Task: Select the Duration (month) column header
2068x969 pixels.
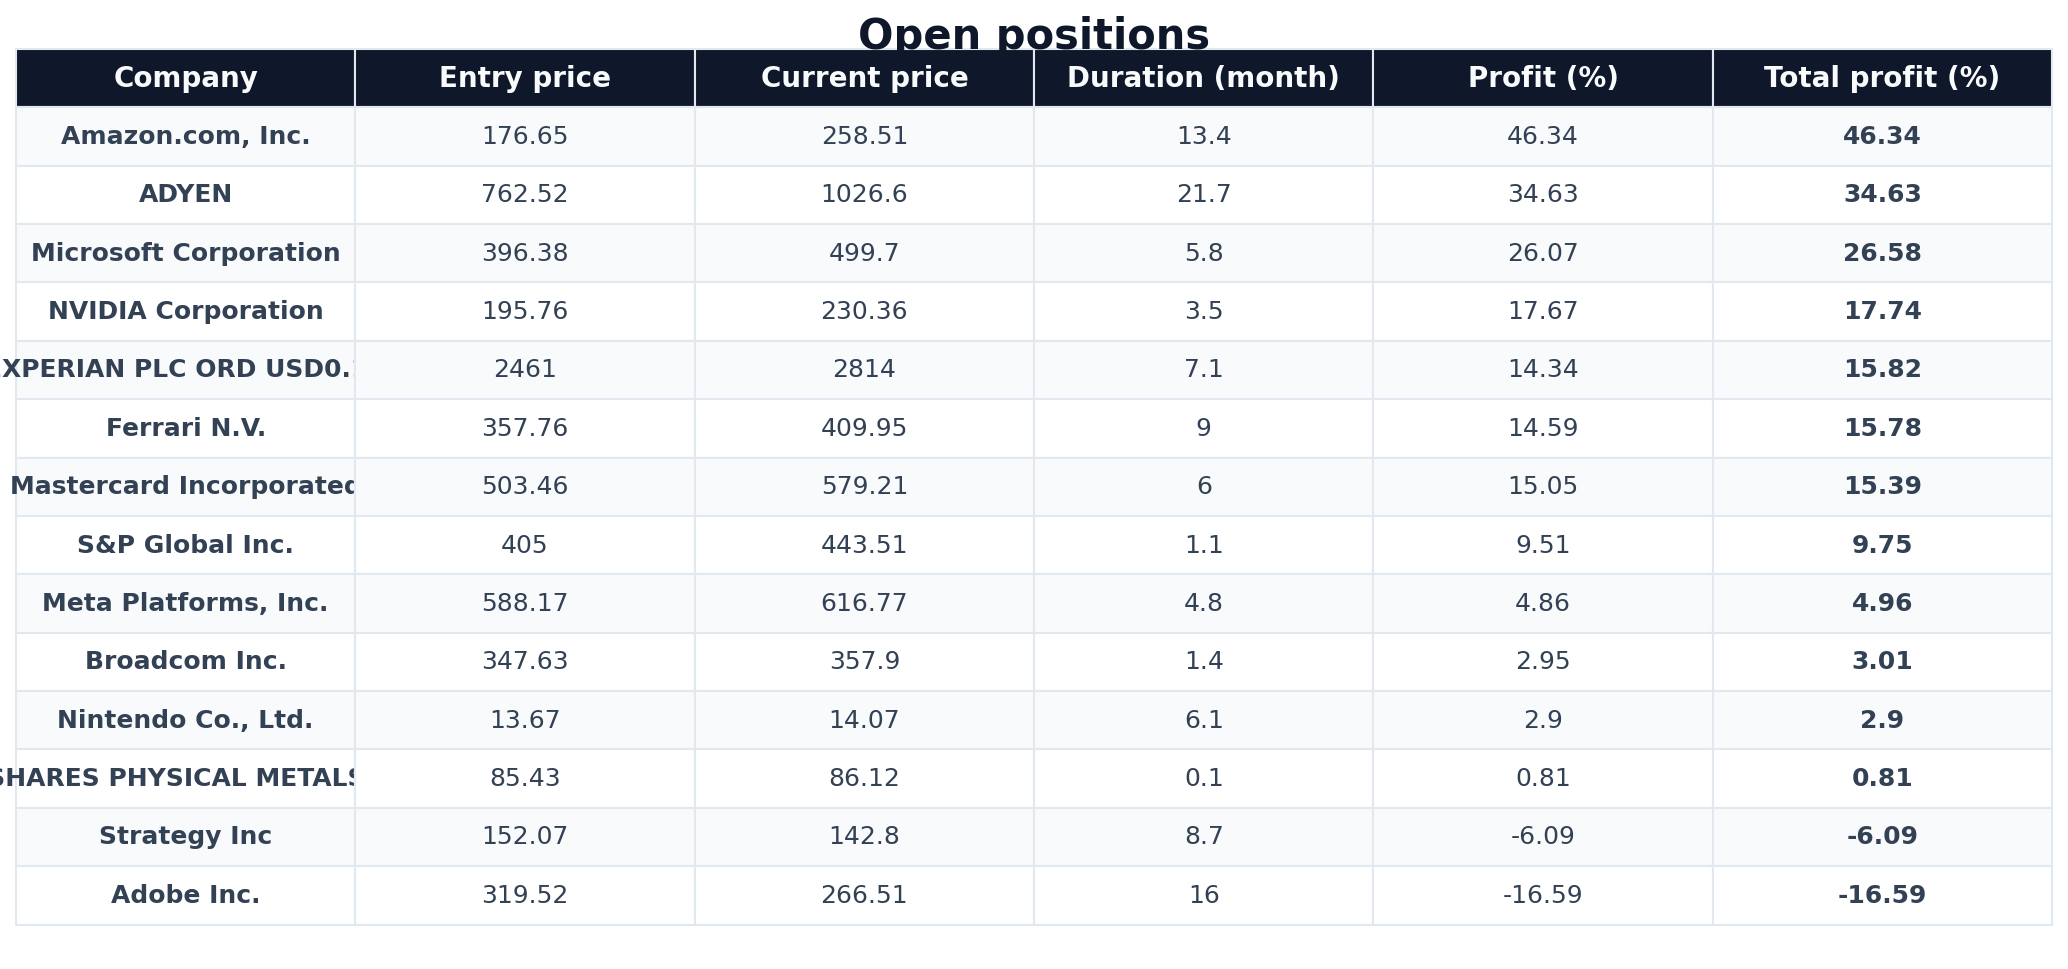Action: (x=1203, y=78)
